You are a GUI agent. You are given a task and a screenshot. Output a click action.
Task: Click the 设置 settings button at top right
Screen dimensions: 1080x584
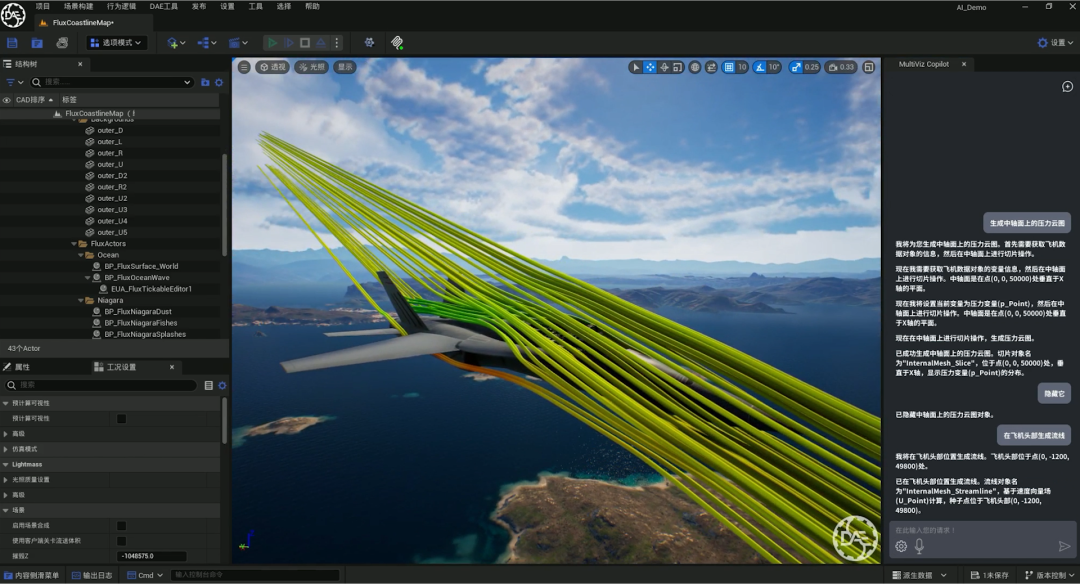tap(1055, 43)
